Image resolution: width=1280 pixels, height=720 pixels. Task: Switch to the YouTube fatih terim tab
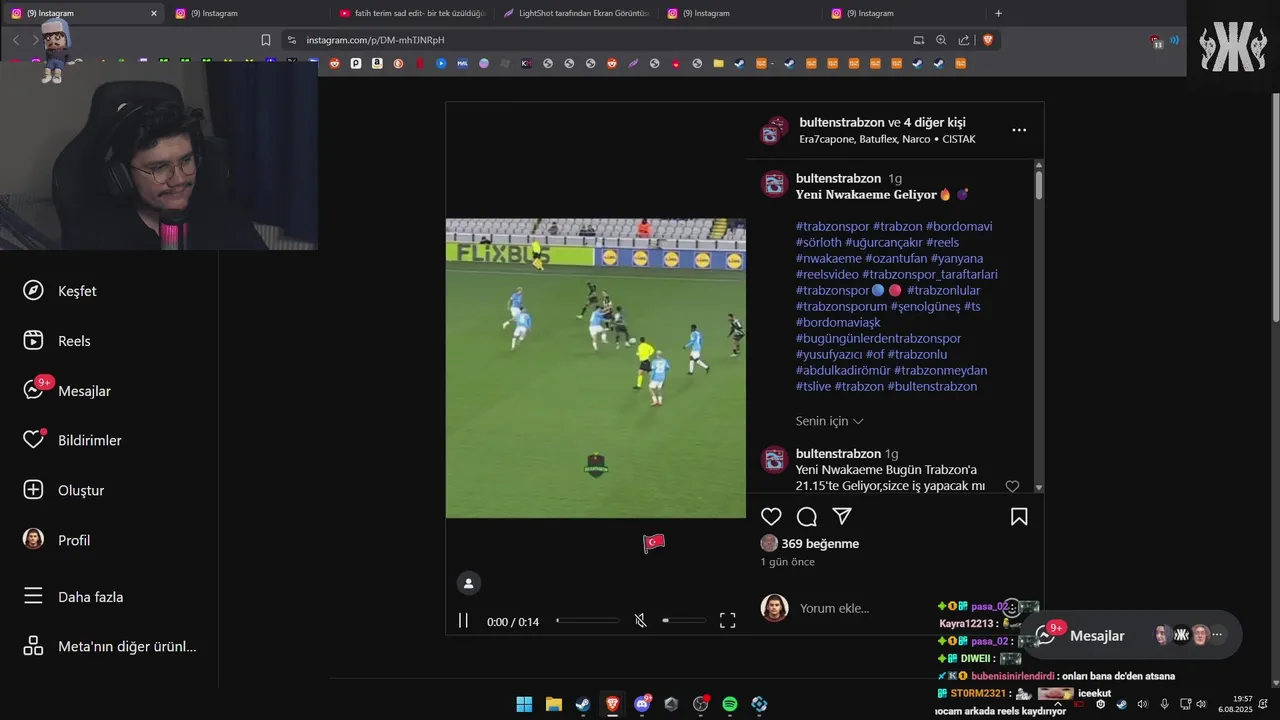click(x=413, y=13)
